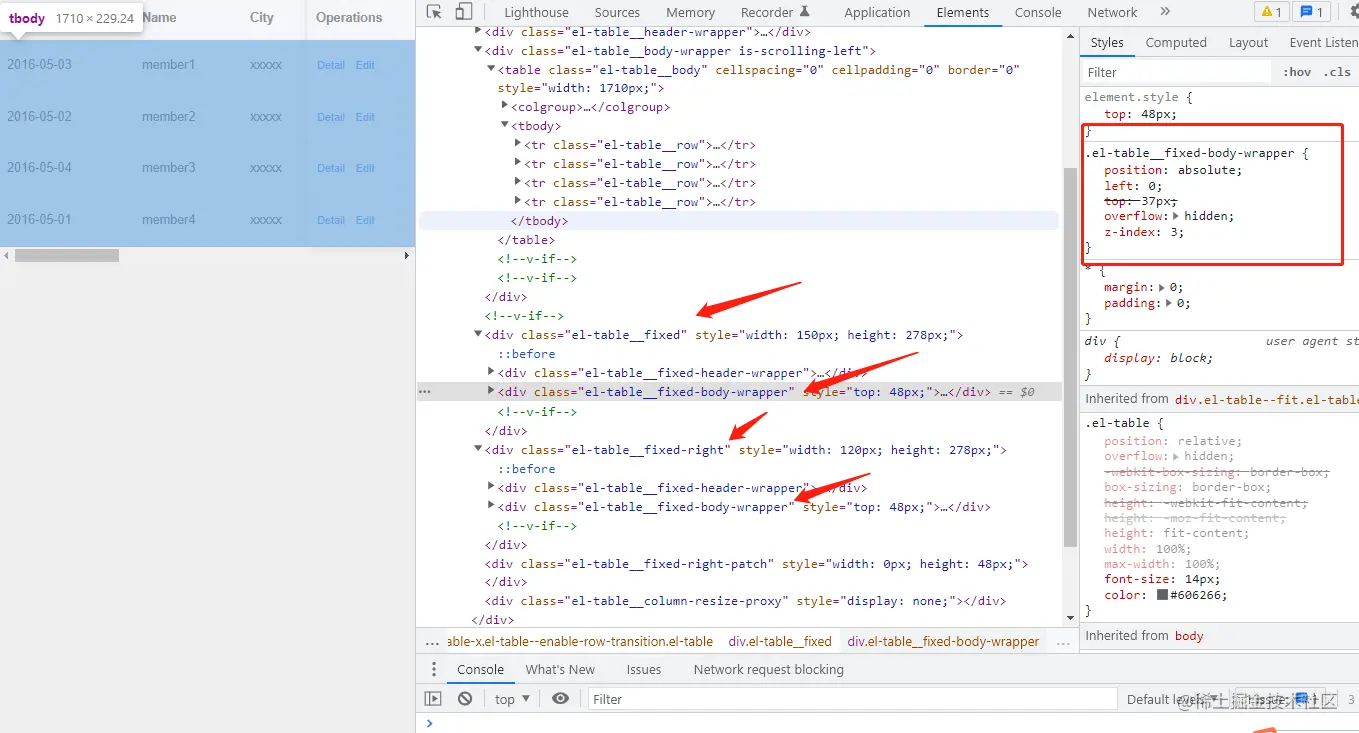Expand the overflow hidden shorthand in fixed-body-wrapper rule
The height and width of the screenshot is (733, 1359).
click(1176, 216)
